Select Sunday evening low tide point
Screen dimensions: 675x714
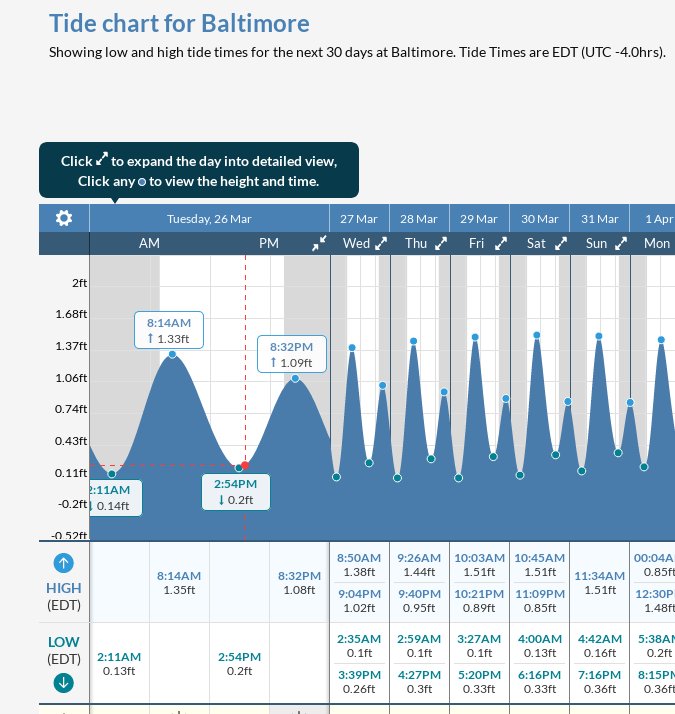[618, 453]
